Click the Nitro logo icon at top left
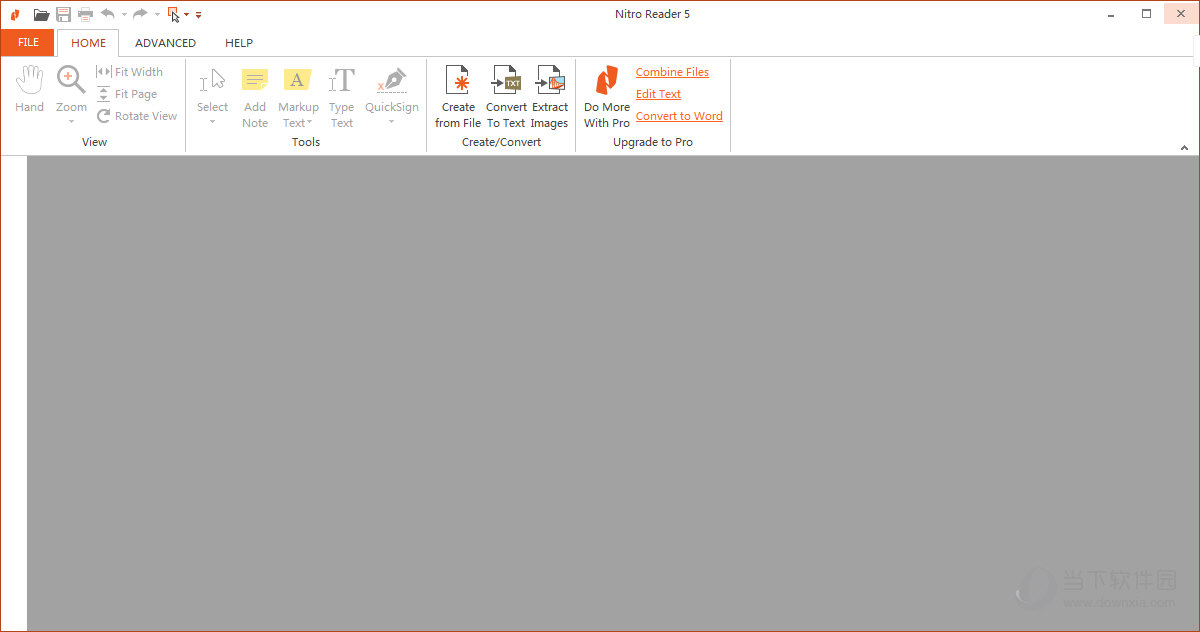Viewport: 1200px width, 632px height. click(x=14, y=14)
